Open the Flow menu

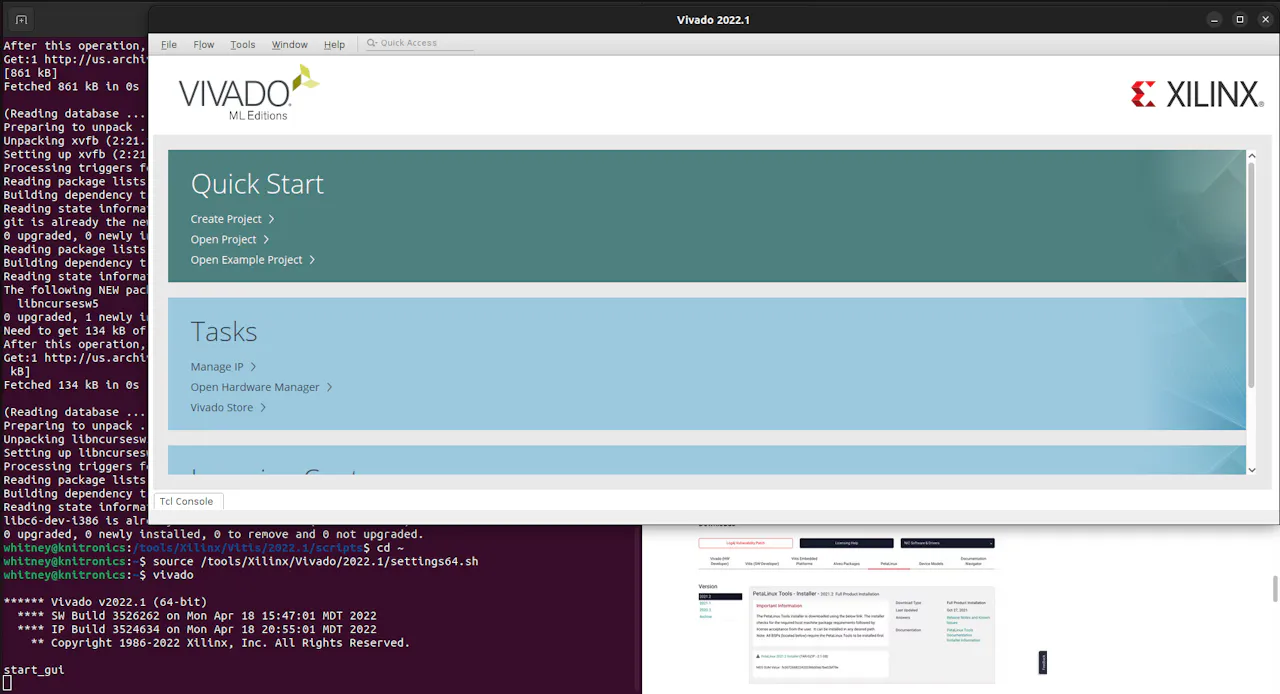pyautogui.click(x=204, y=44)
